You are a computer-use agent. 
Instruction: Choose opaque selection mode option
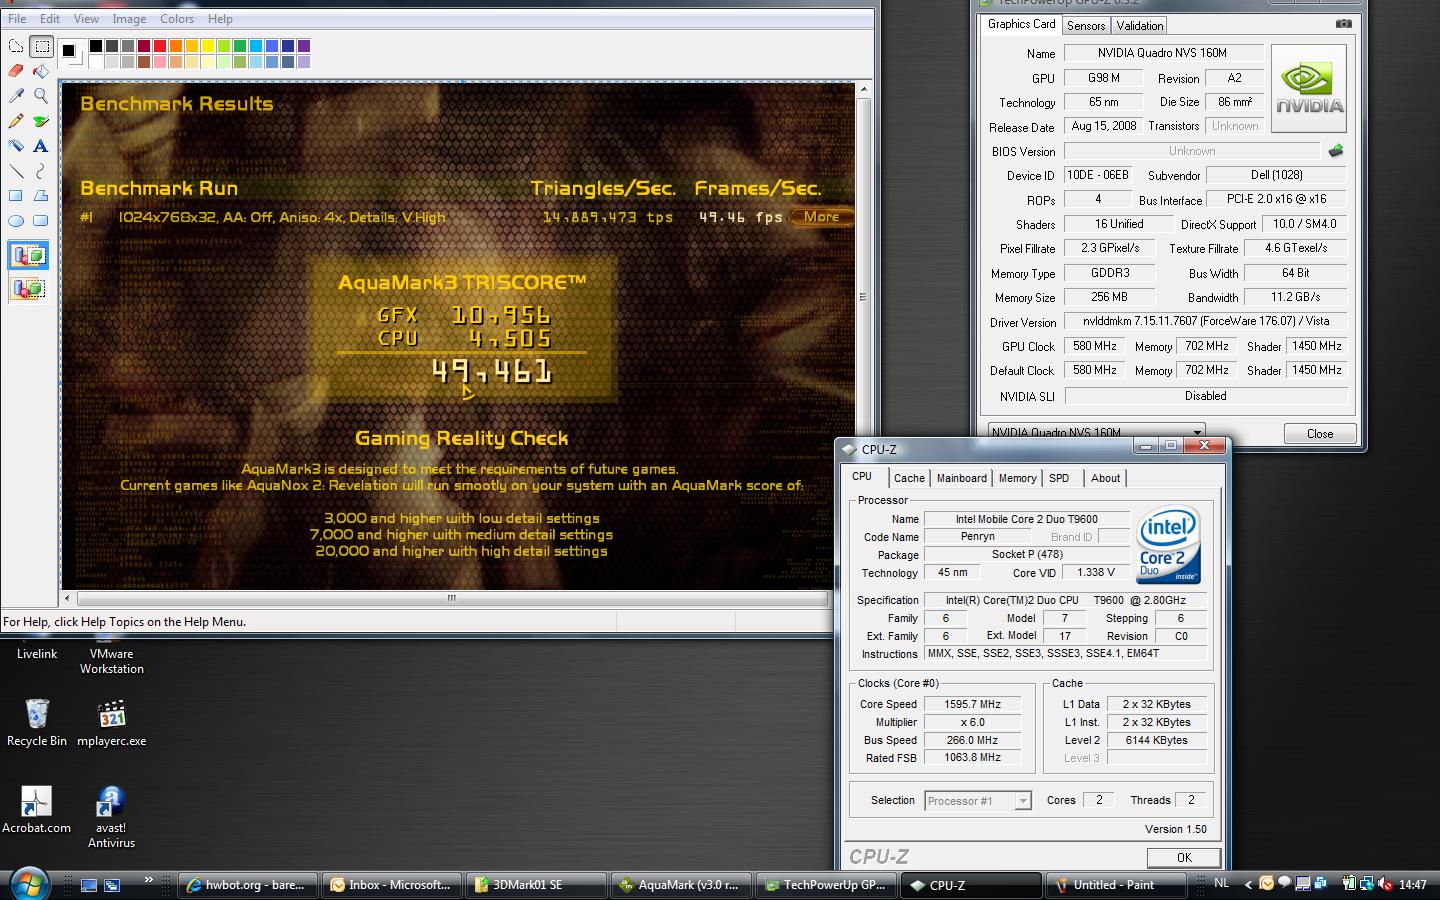(x=29, y=256)
